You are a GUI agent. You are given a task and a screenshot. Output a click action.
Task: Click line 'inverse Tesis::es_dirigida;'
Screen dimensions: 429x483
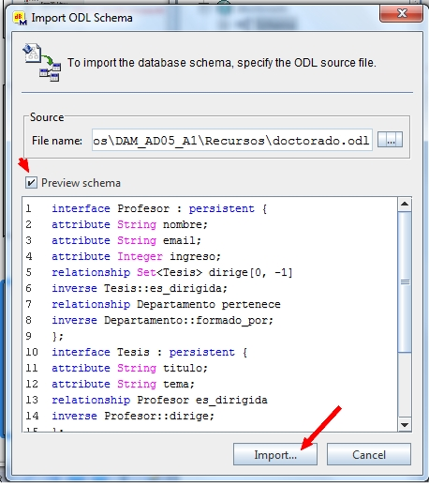pyautogui.click(x=139, y=288)
